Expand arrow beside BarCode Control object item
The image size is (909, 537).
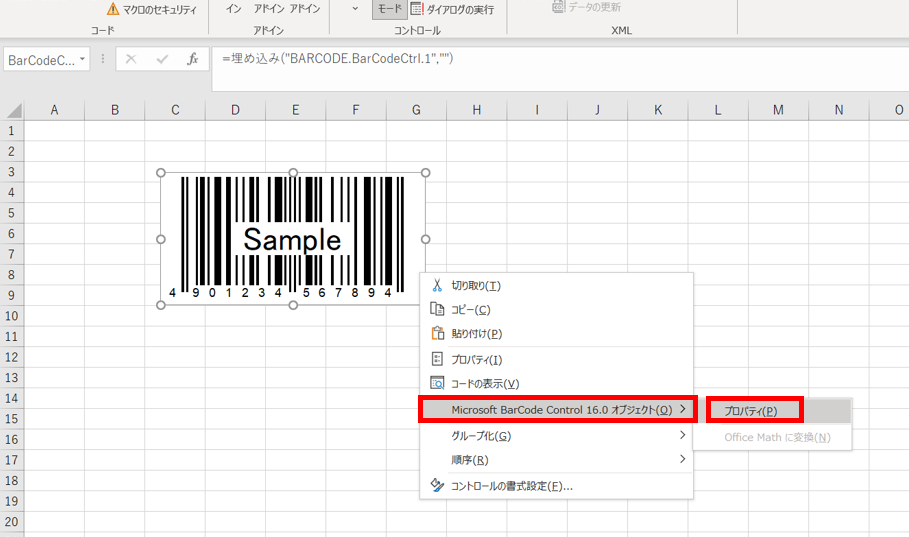point(682,409)
